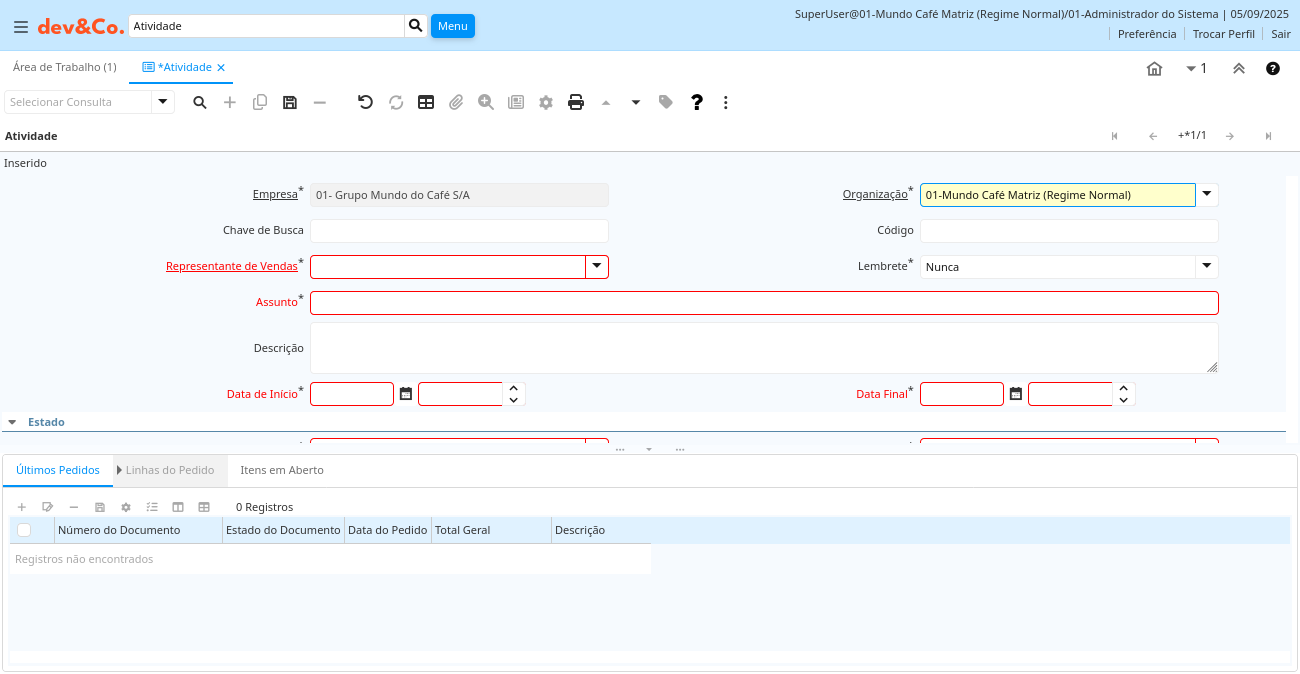Screen dimensions: 1300x674
Task: Click into the Assunto text field
Action: tap(764, 303)
